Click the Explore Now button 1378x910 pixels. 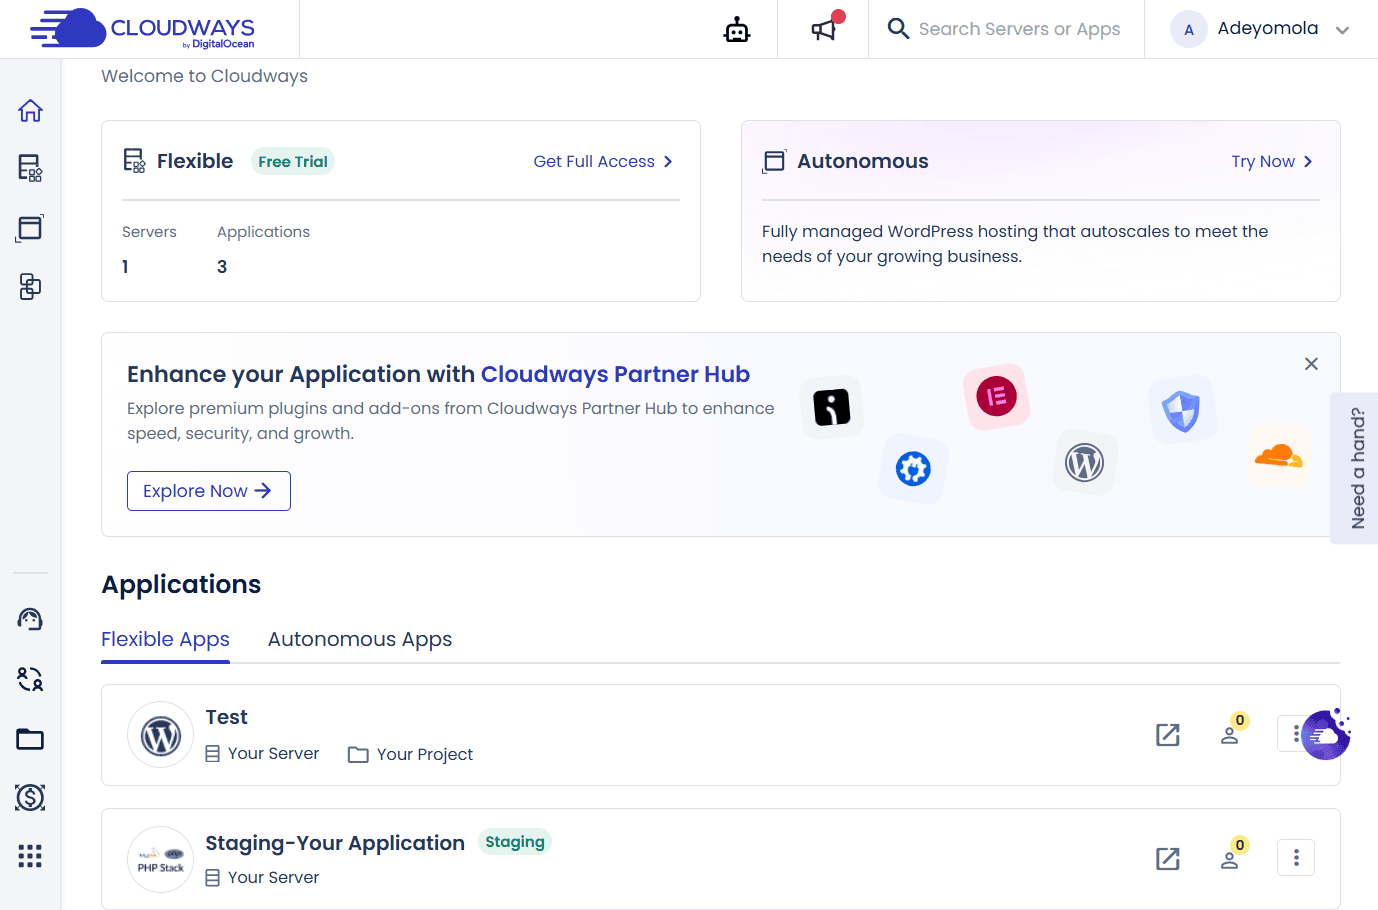pyautogui.click(x=209, y=491)
